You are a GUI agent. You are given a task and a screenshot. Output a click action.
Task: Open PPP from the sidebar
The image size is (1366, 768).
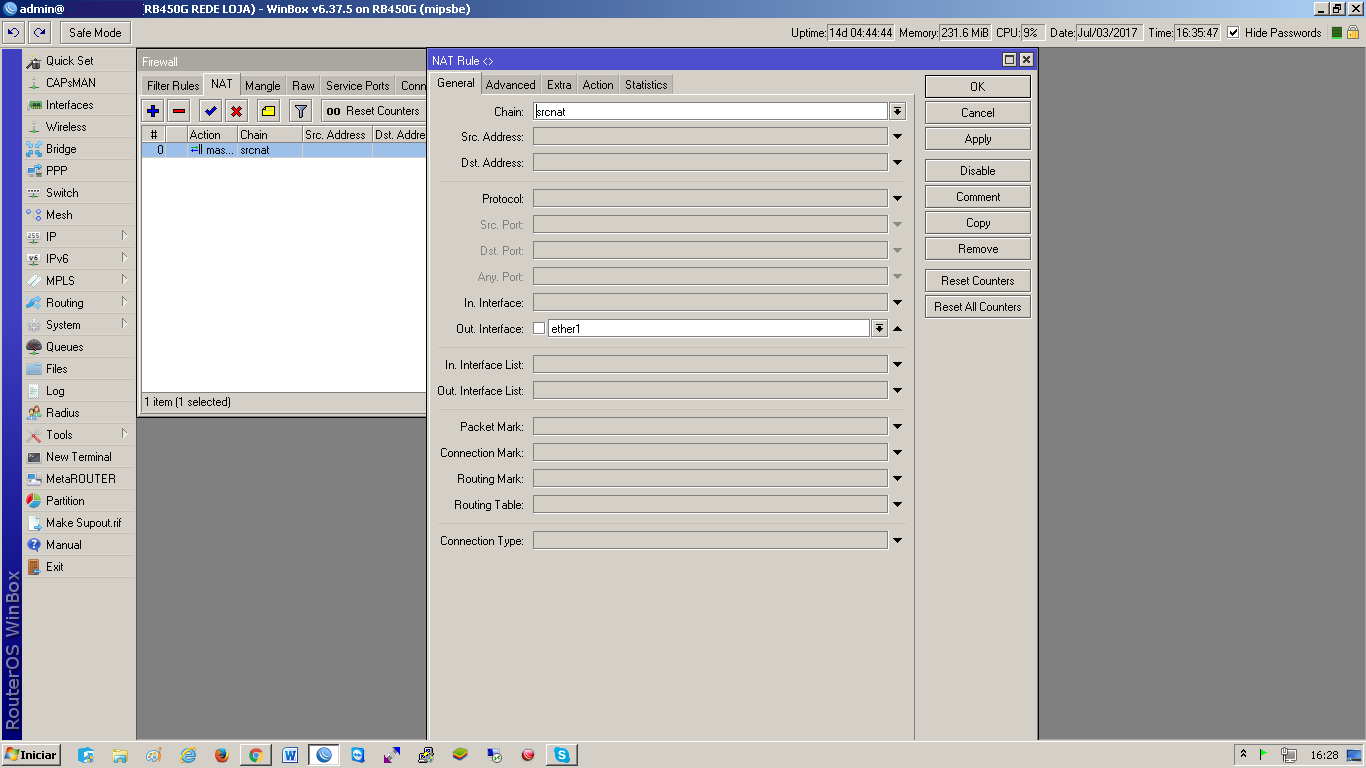tap(79, 171)
